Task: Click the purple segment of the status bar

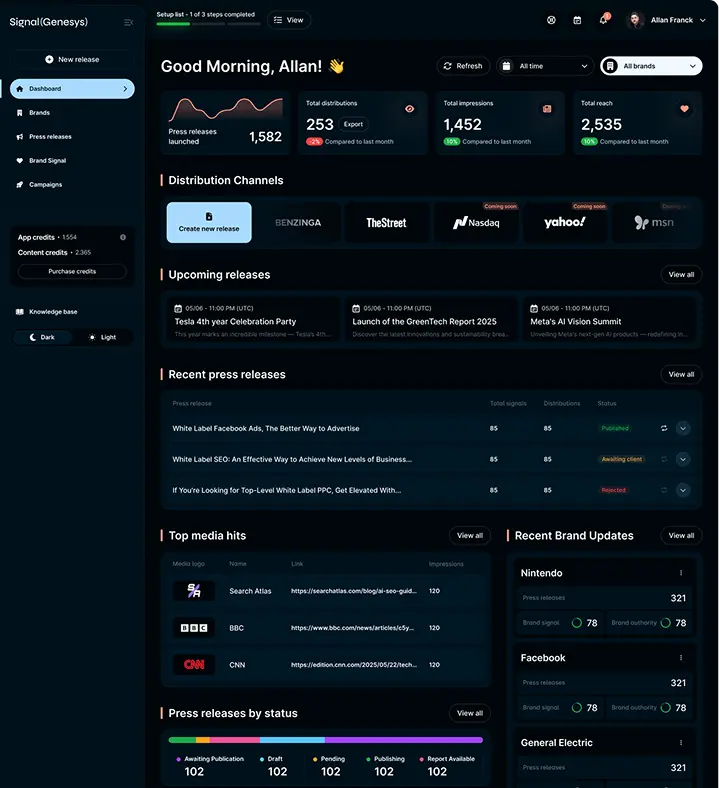Action: [403, 740]
